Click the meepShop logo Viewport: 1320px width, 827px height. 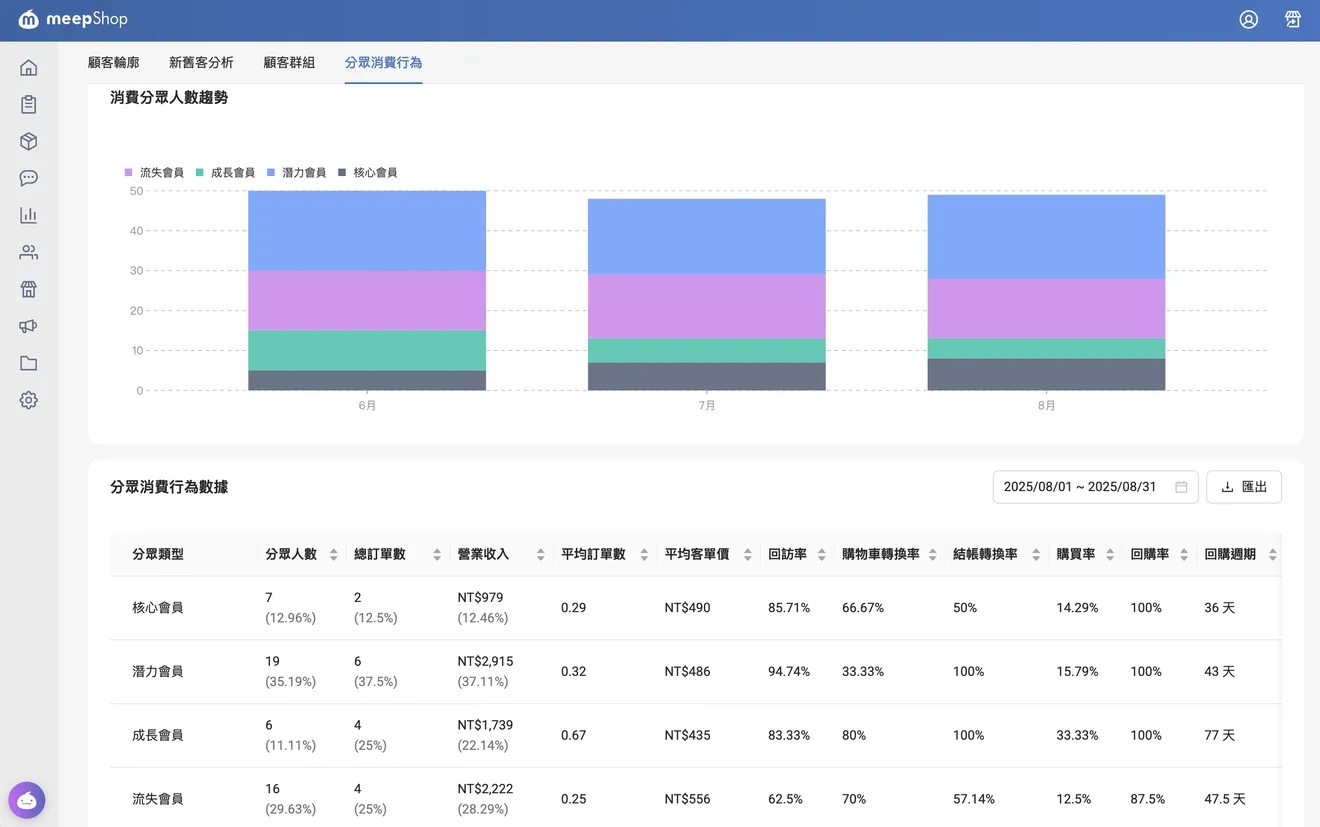click(73, 19)
